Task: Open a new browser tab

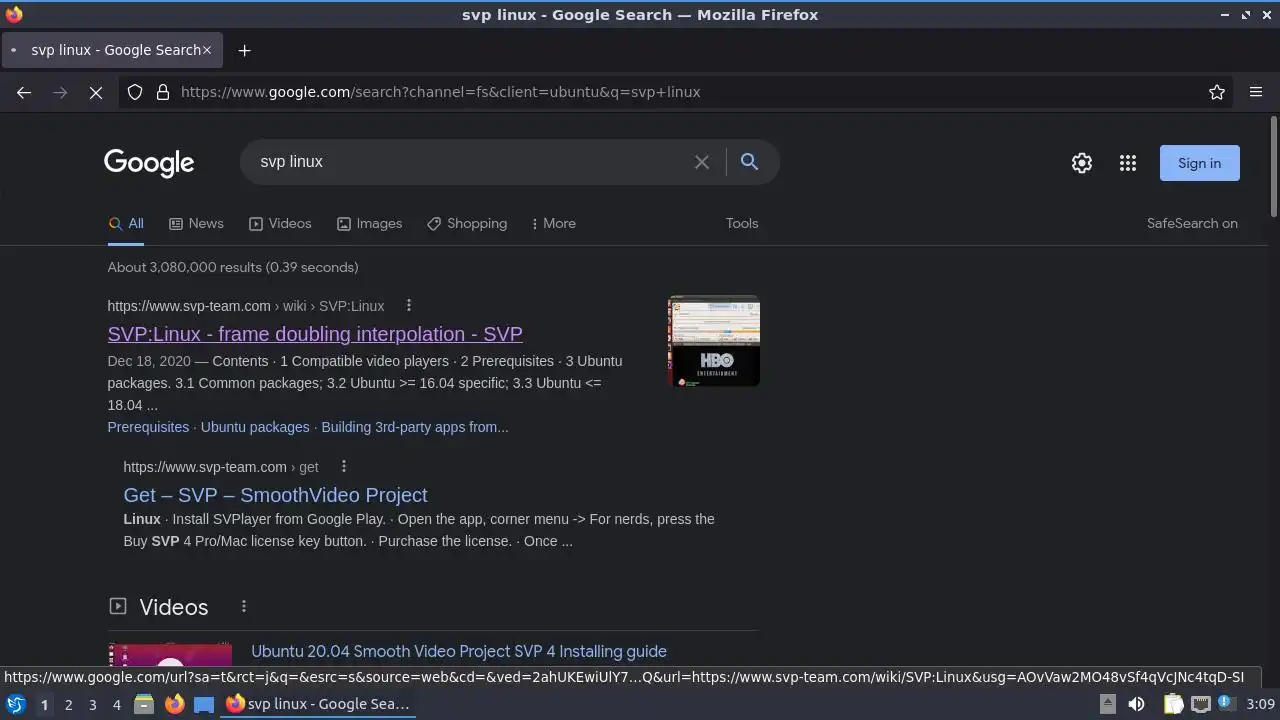Action: point(244,50)
